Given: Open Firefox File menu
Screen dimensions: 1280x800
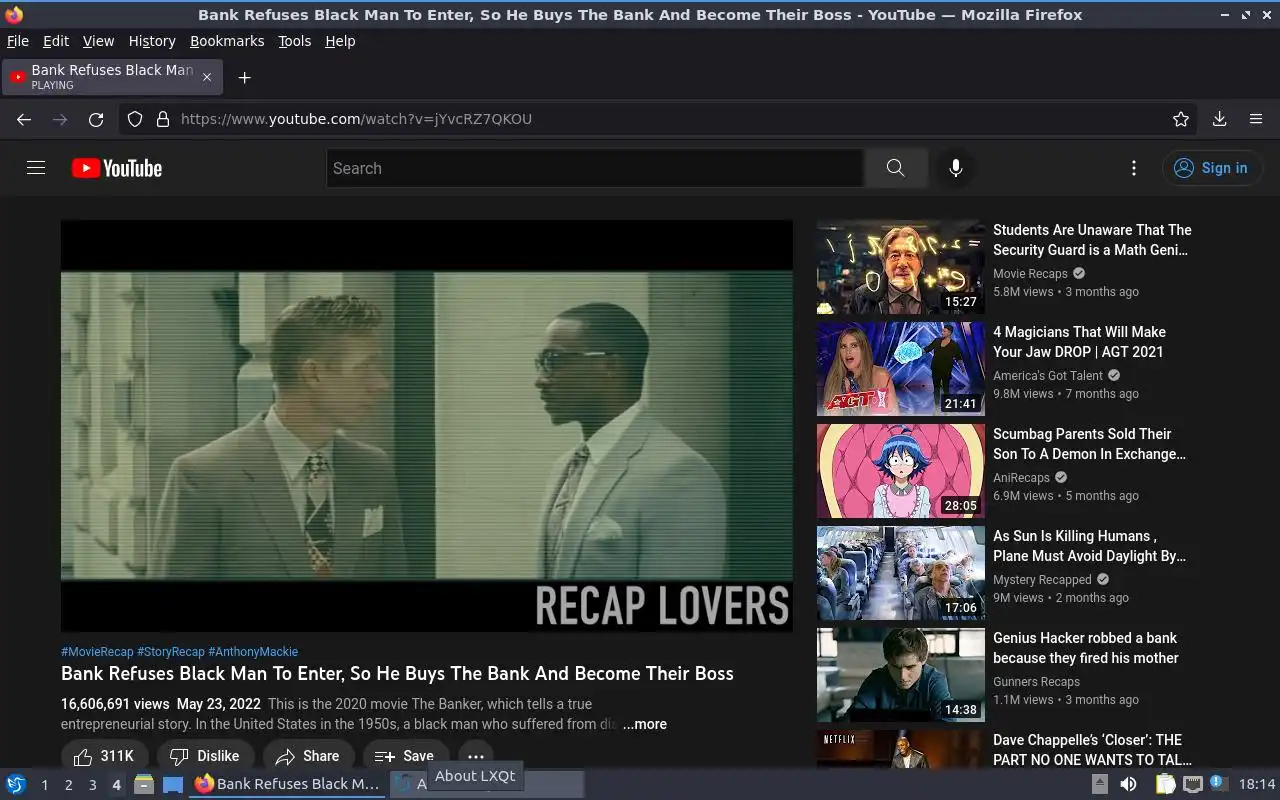Looking at the screenshot, I should (17, 41).
